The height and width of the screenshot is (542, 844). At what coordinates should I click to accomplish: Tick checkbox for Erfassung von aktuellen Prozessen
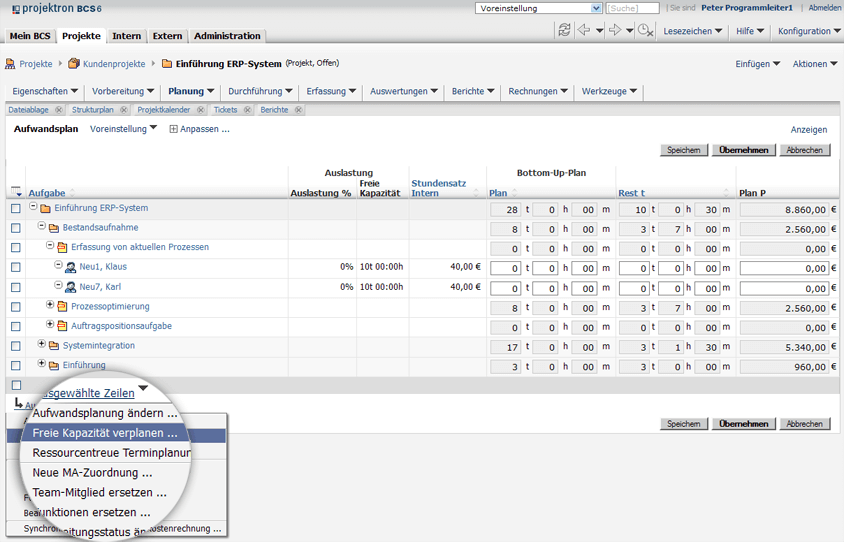click(16, 248)
